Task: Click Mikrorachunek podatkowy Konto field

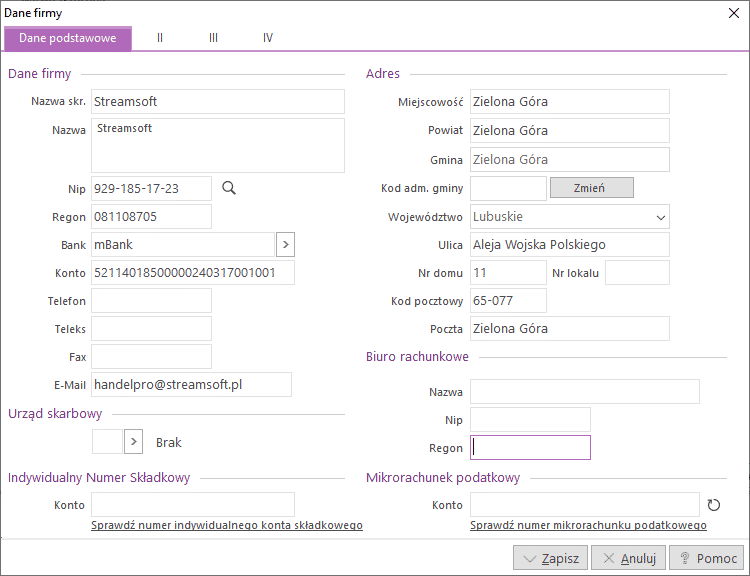Action: tap(585, 505)
